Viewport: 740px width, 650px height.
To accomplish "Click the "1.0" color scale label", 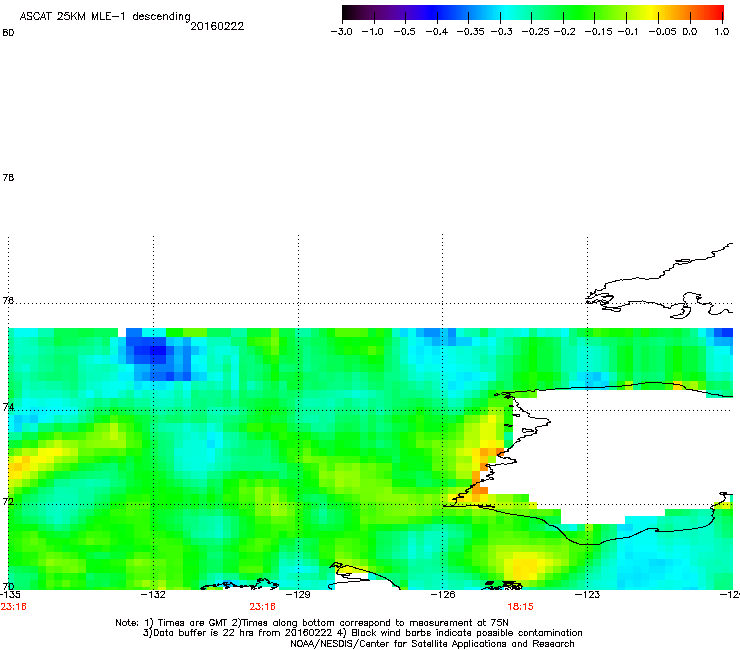I will click(x=722, y=32).
